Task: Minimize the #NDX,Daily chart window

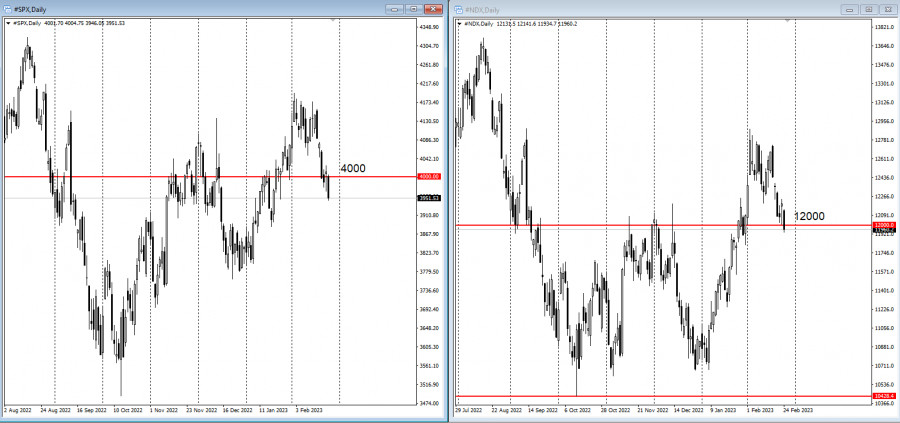Action: (x=849, y=10)
